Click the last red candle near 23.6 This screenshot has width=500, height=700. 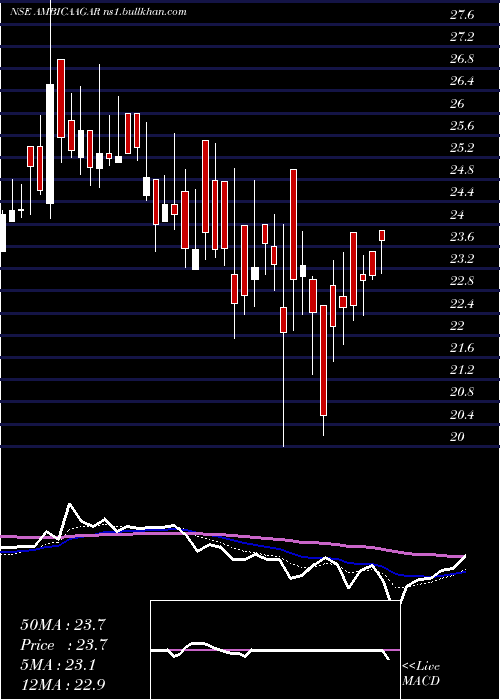(x=382, y=235)
